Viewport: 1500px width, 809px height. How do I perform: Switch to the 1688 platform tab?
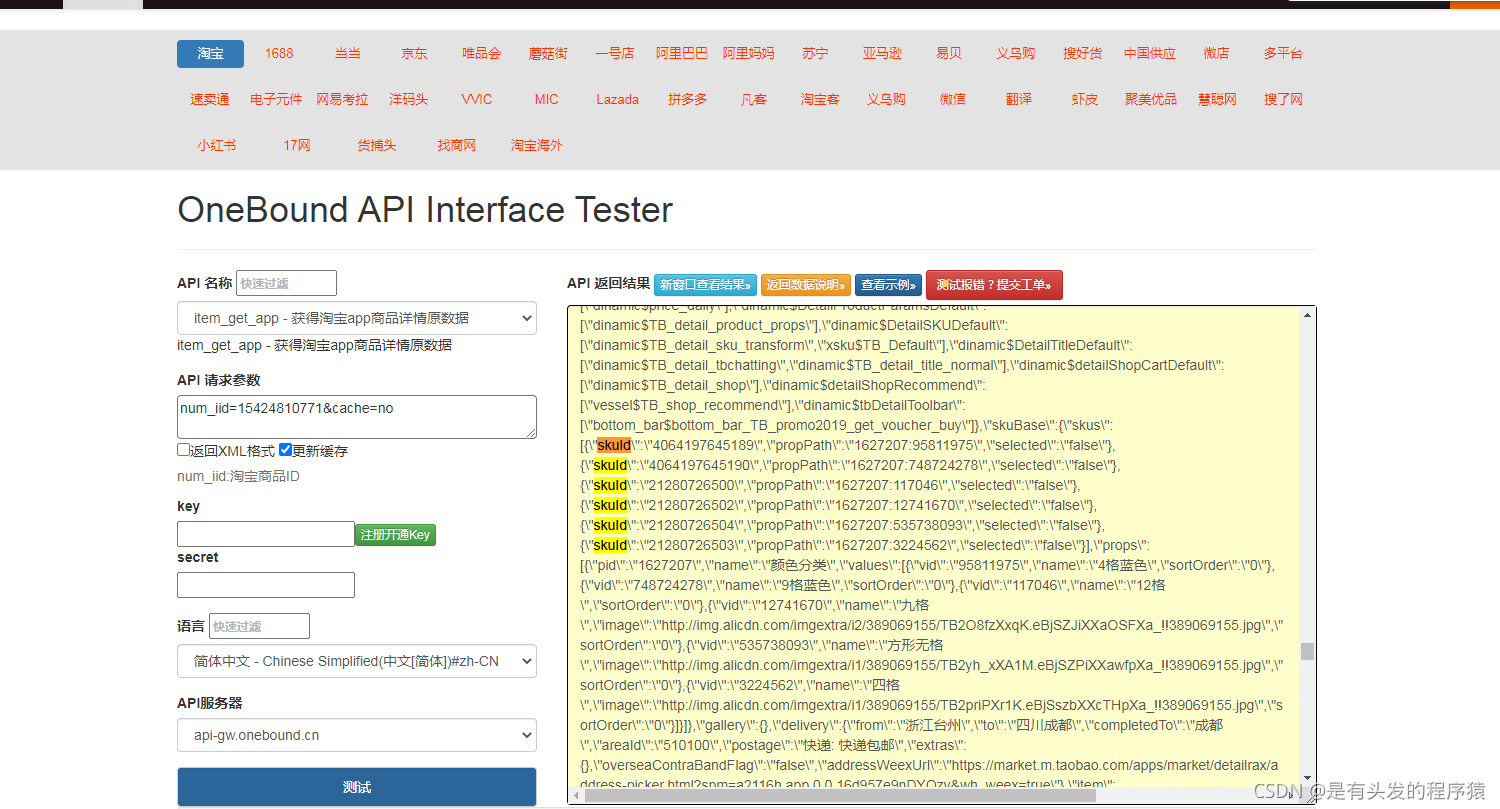[279, 54]
